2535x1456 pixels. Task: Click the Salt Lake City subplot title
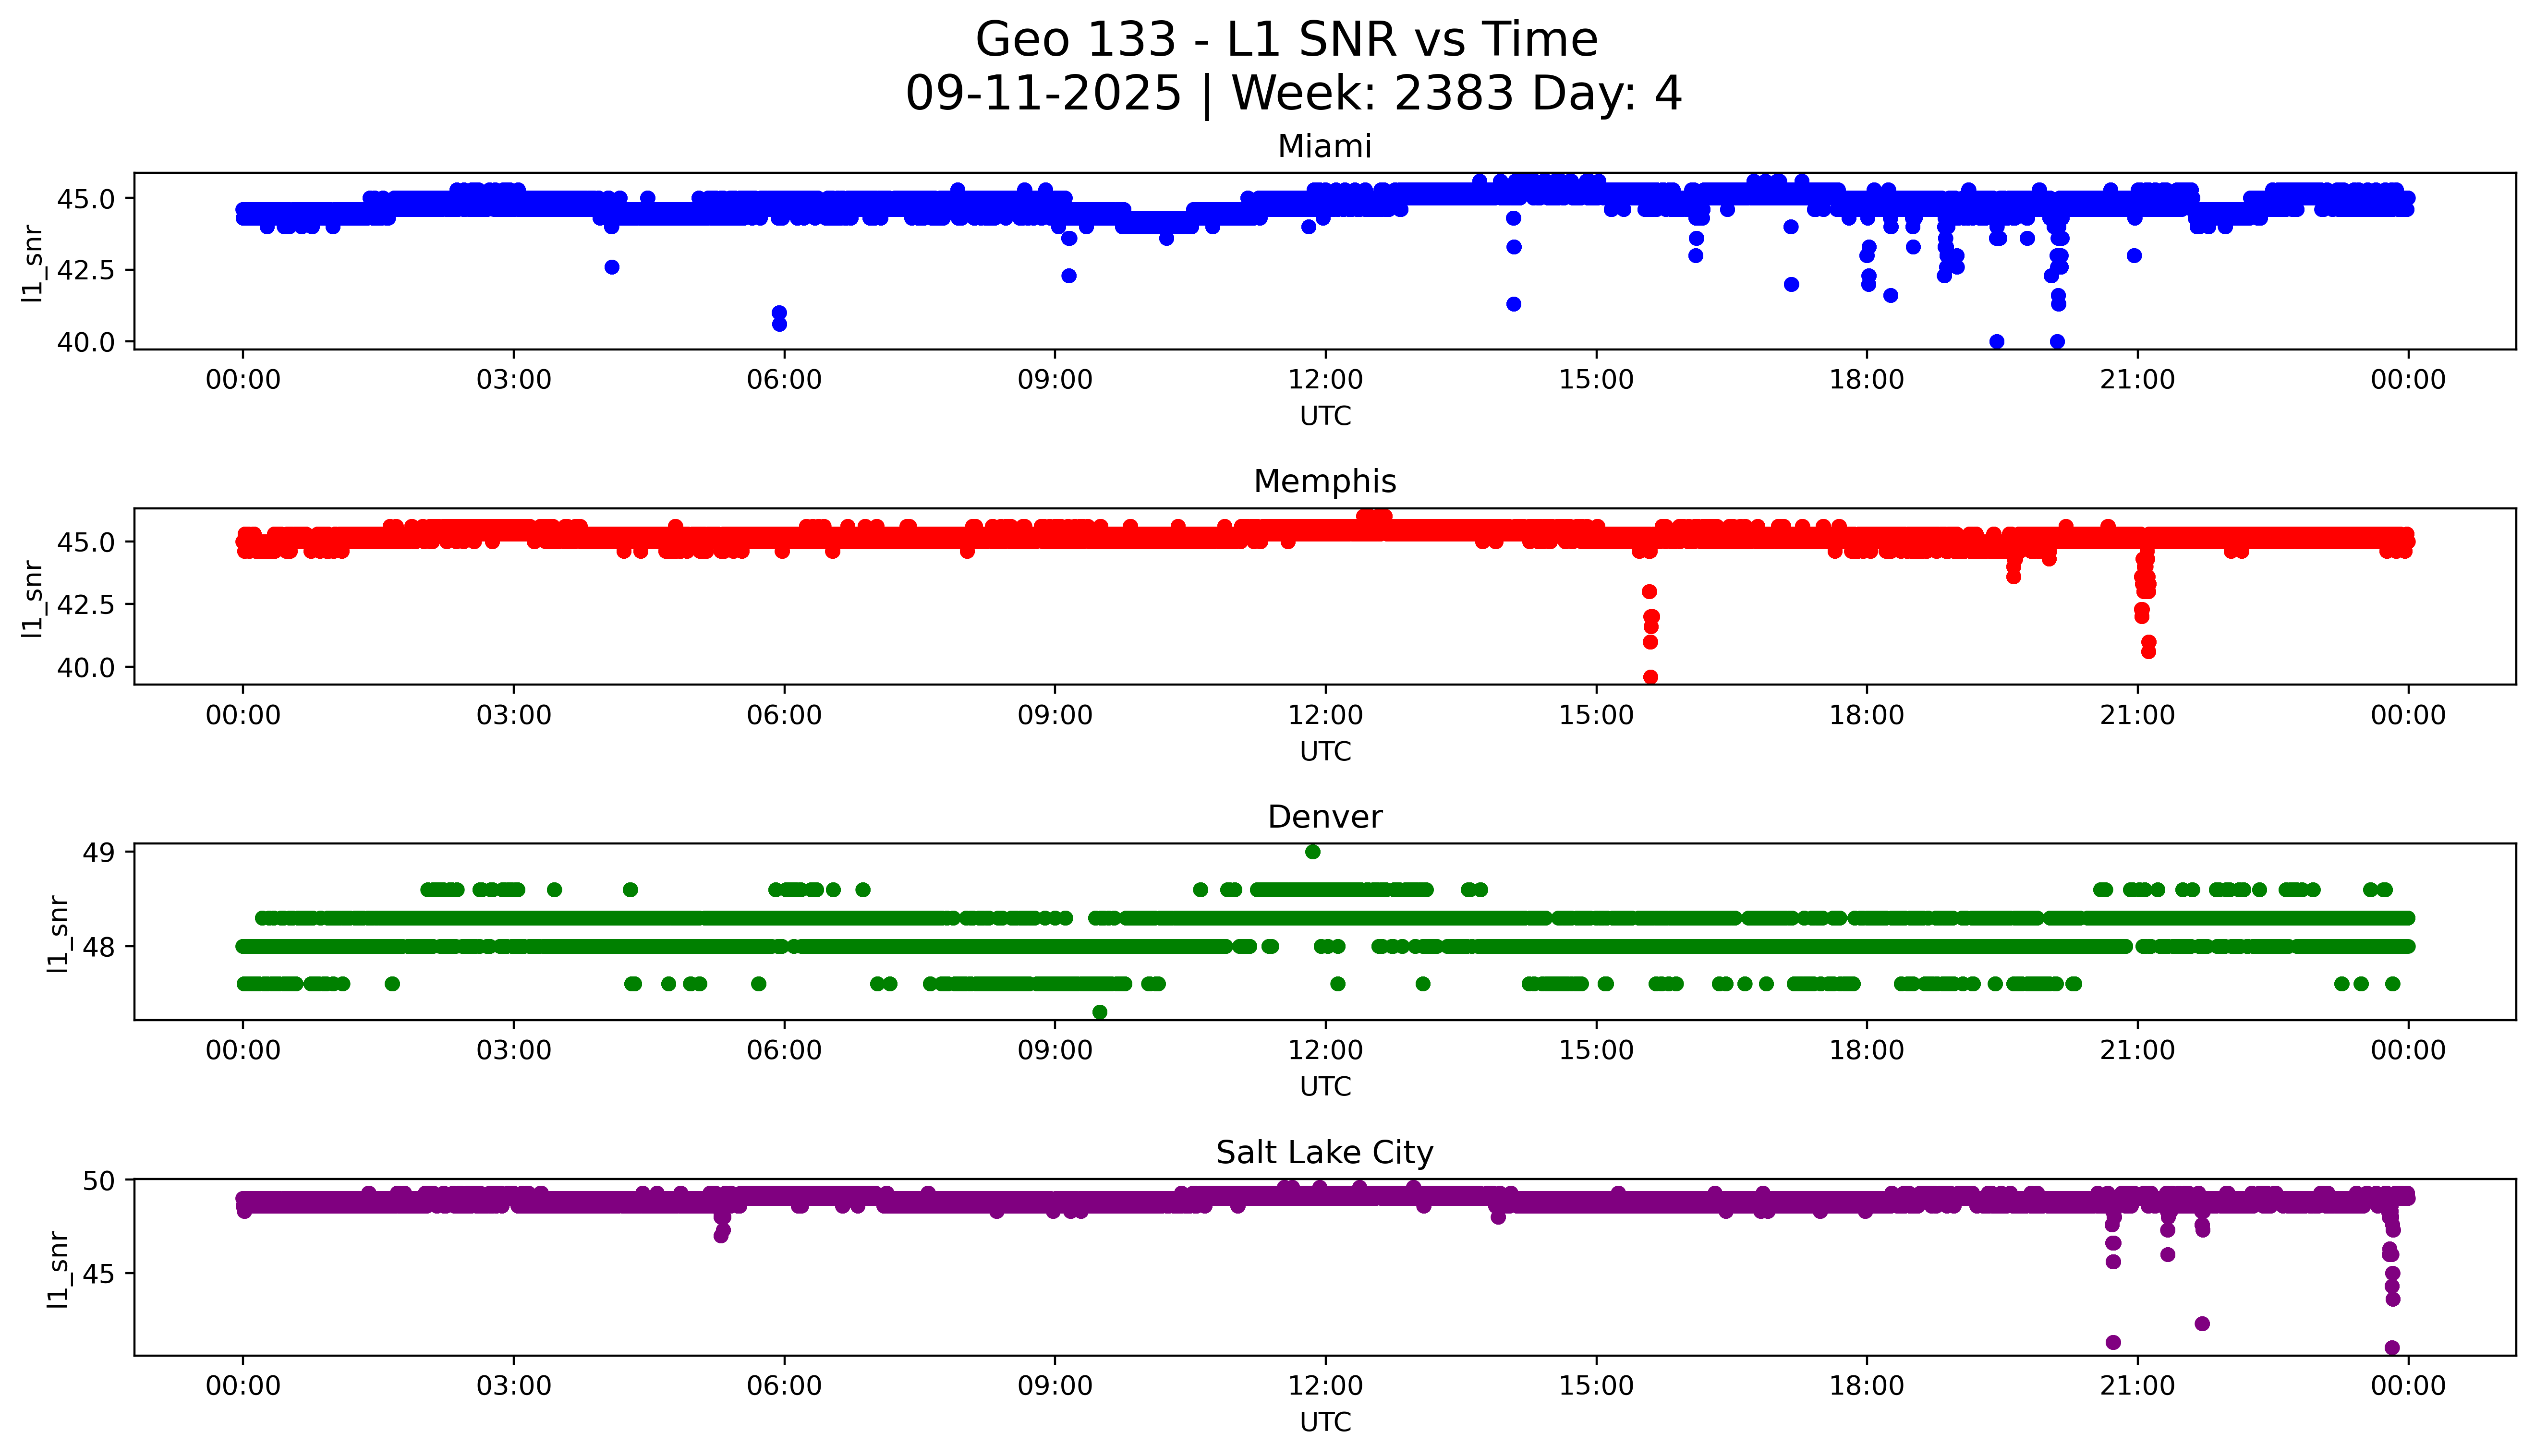pos(1324,1153)
